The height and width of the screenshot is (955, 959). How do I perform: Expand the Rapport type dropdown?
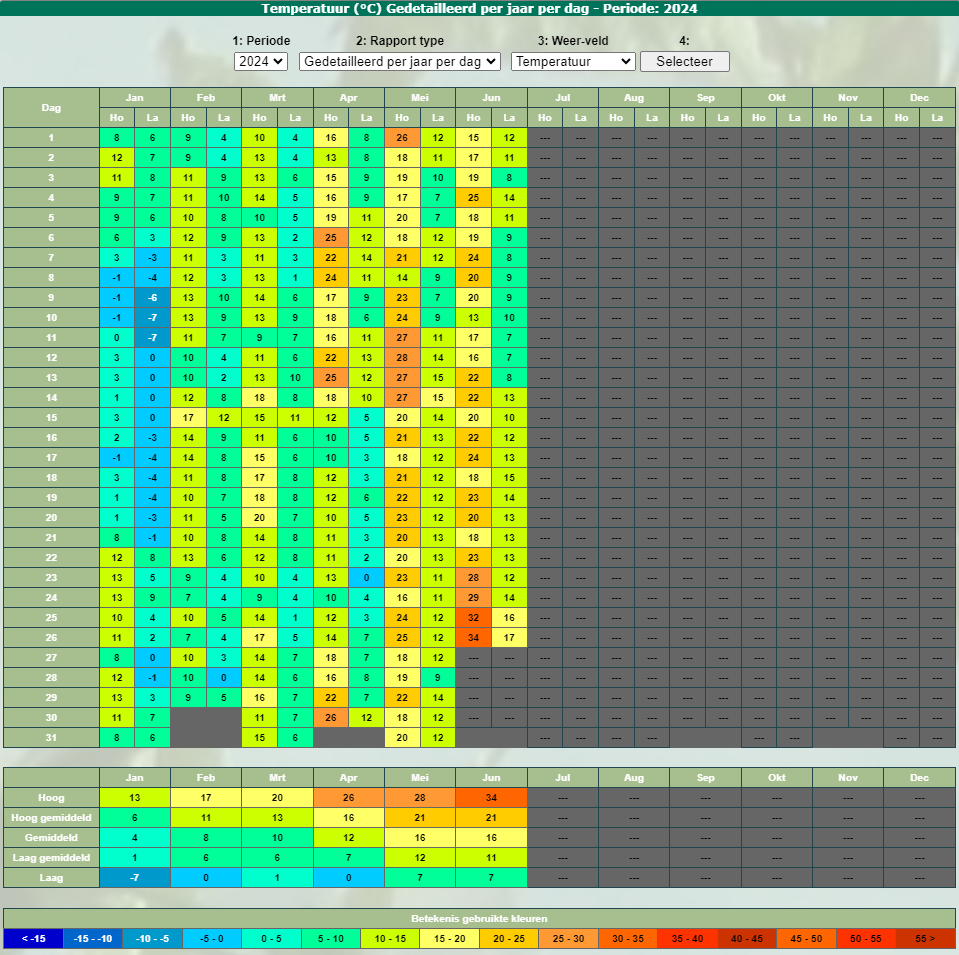399,61
